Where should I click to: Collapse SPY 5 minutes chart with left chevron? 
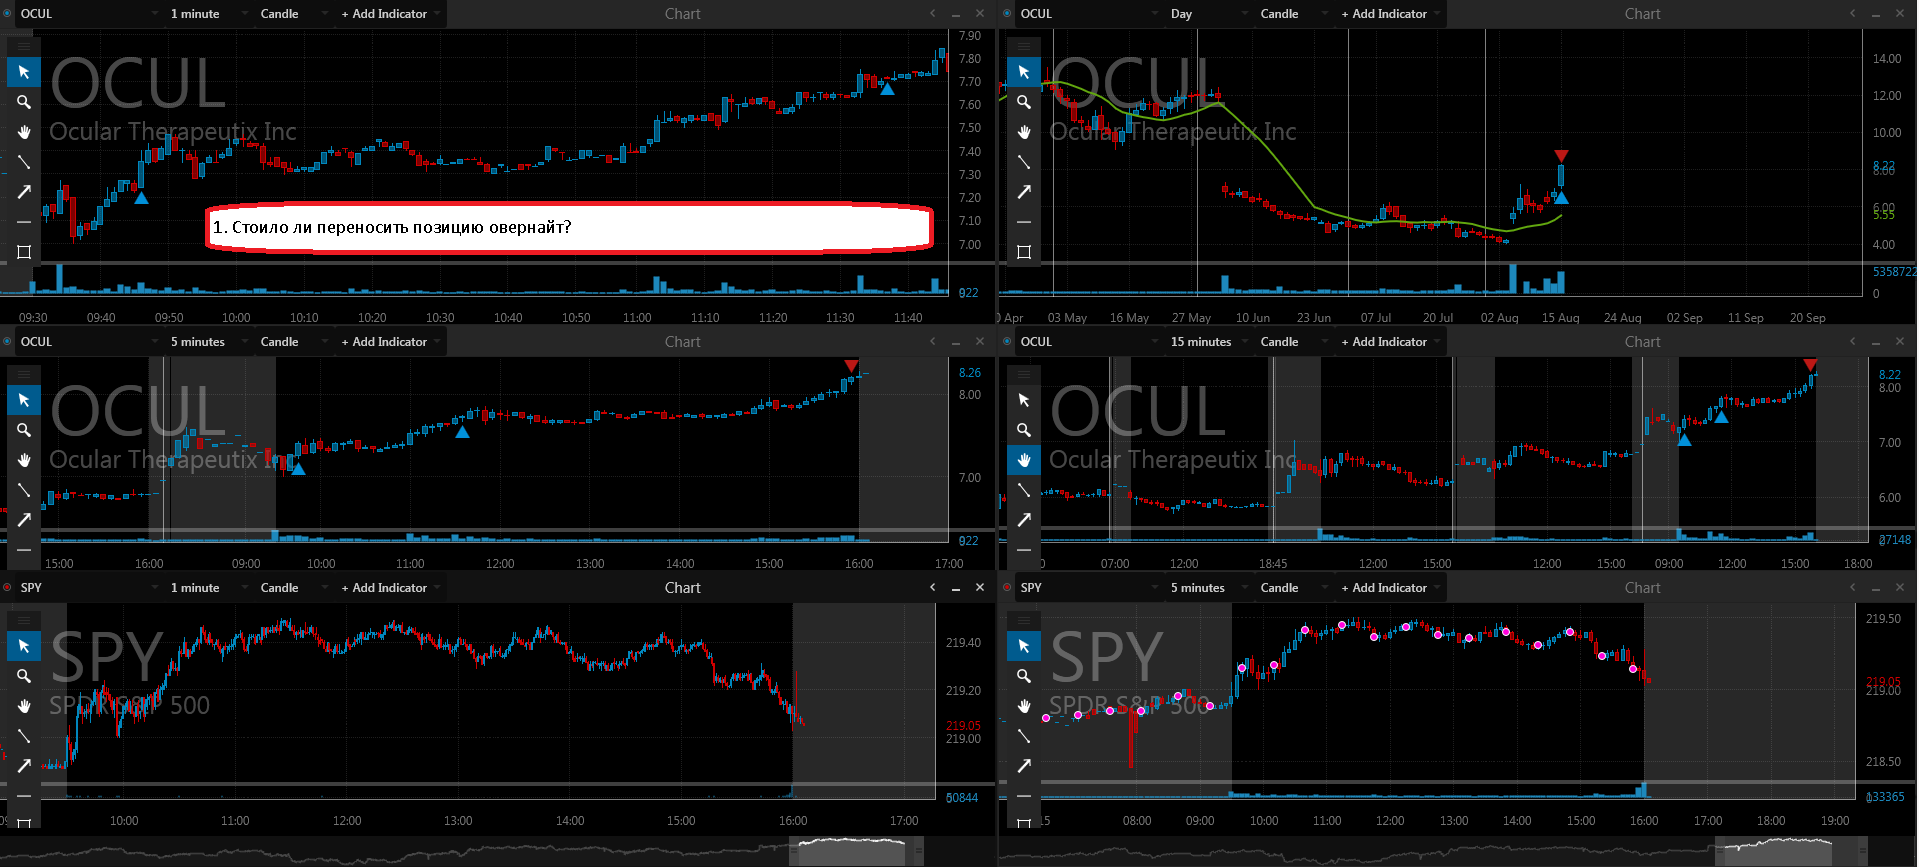click(x=1852, y=587)
